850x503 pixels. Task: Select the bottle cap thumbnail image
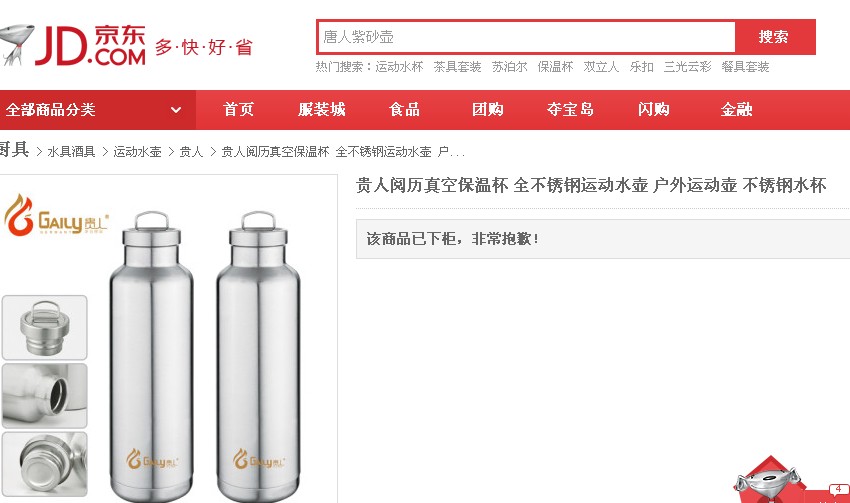(x=44, y=327)
